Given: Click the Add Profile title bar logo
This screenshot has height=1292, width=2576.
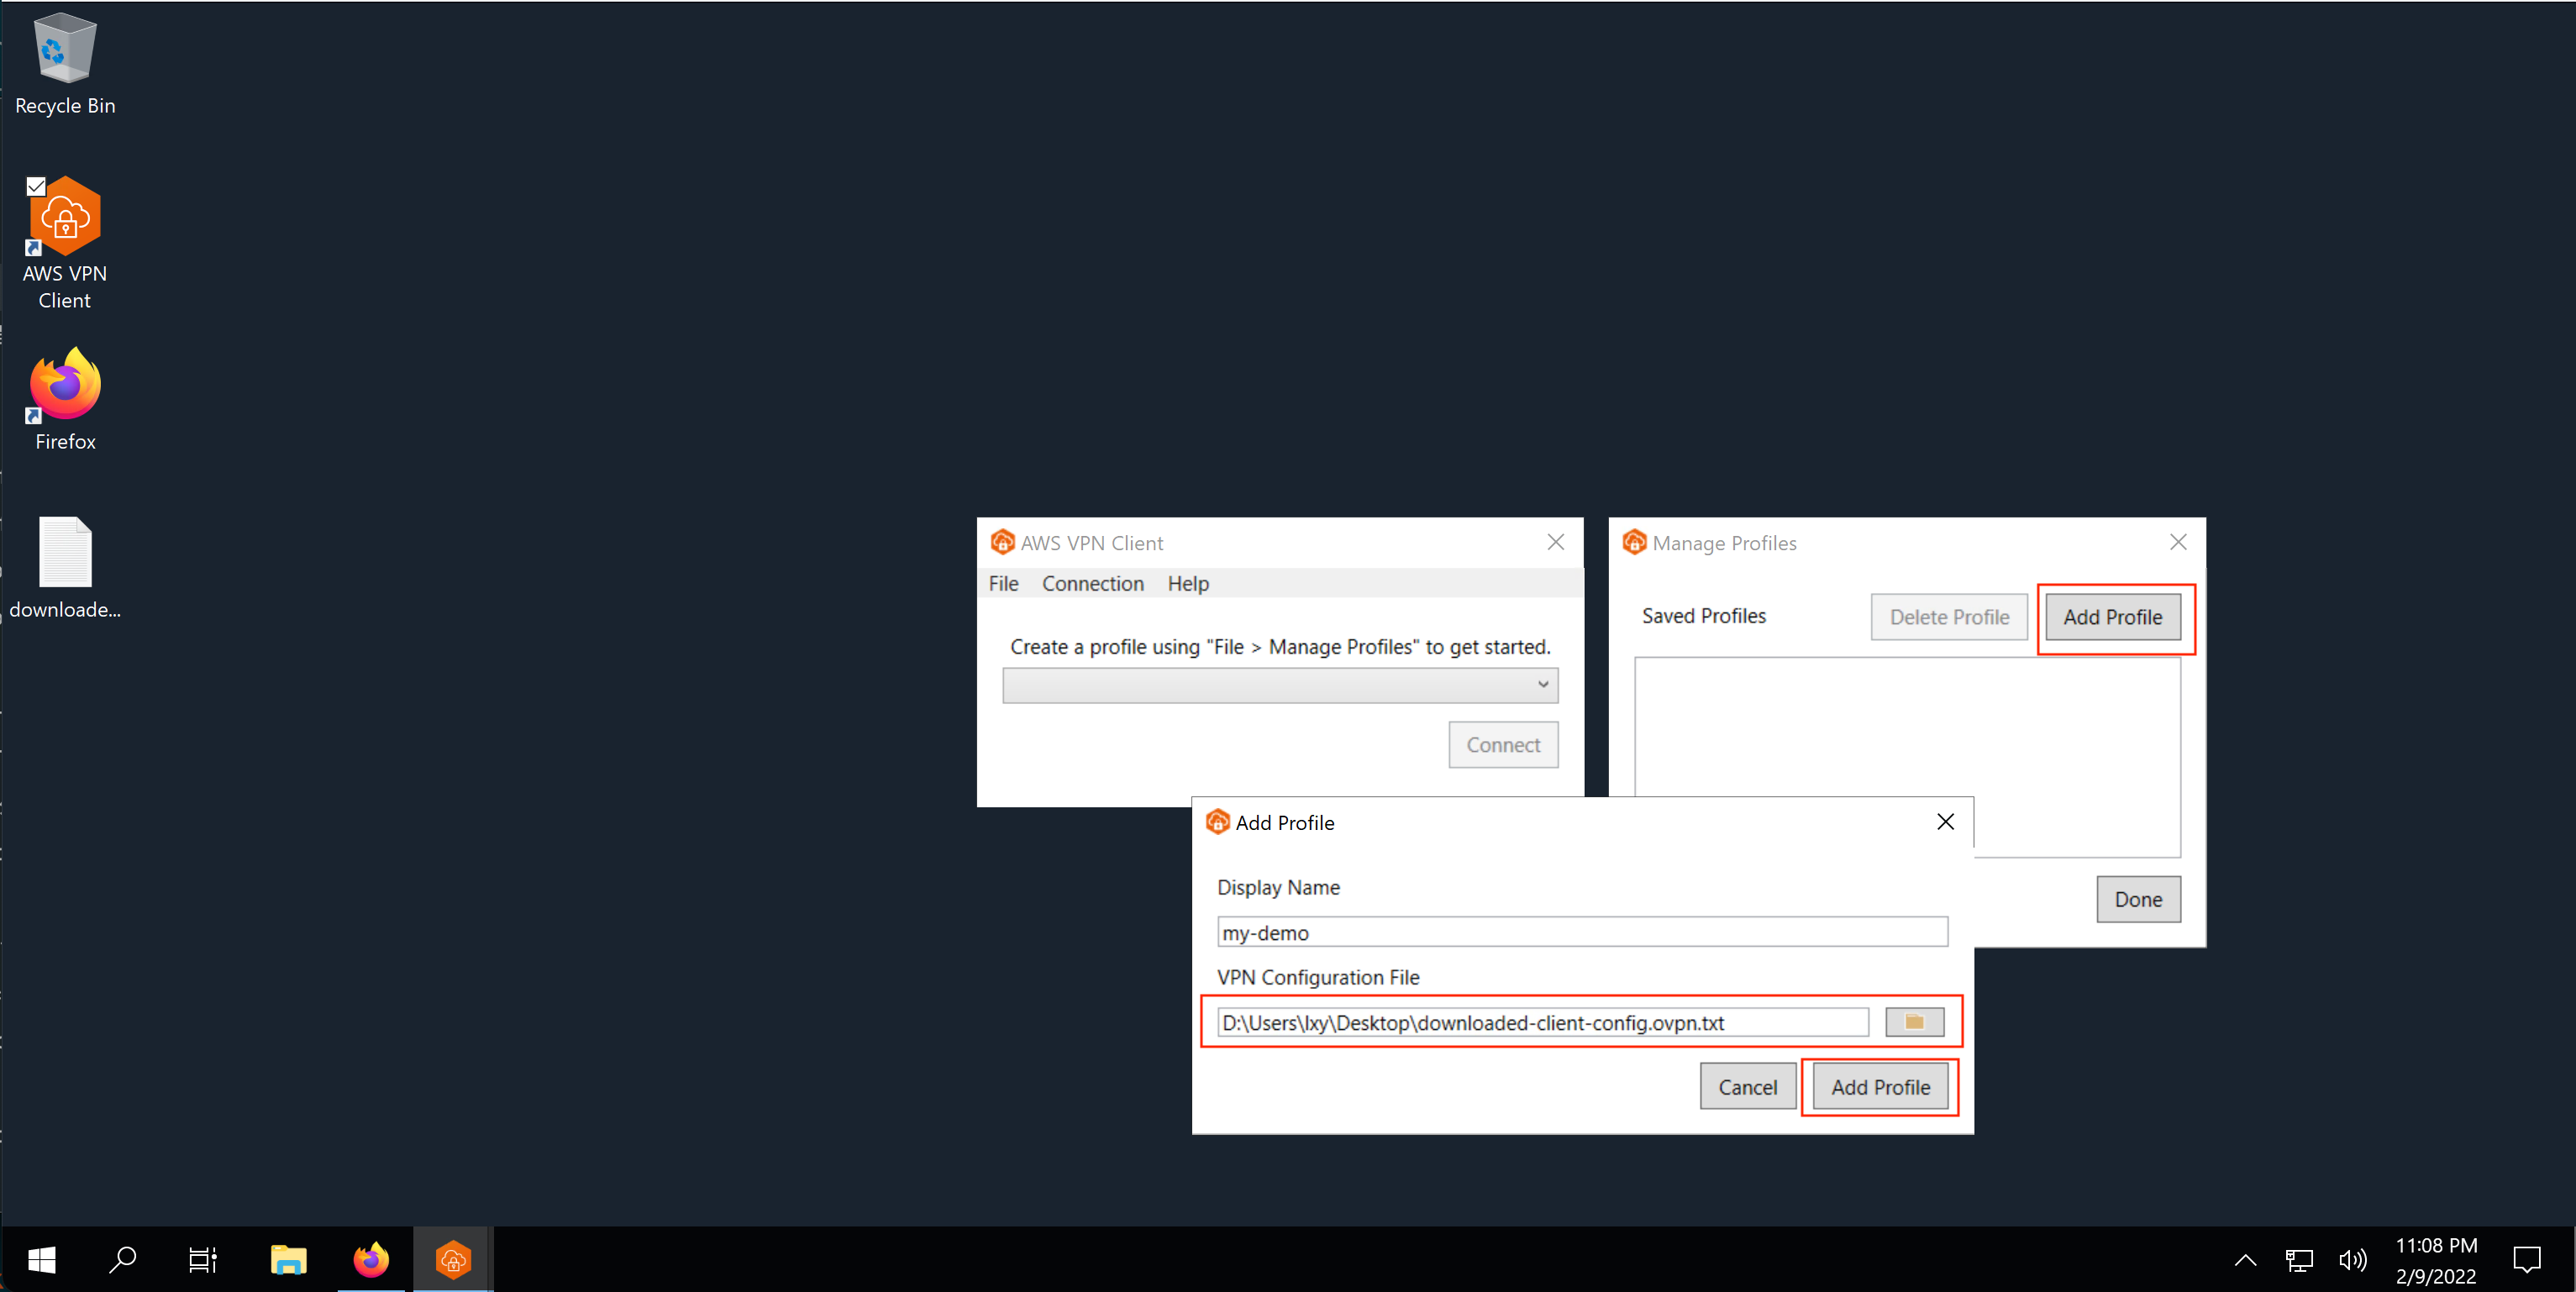Looking at the screenshot, I should click(1217, 822).
